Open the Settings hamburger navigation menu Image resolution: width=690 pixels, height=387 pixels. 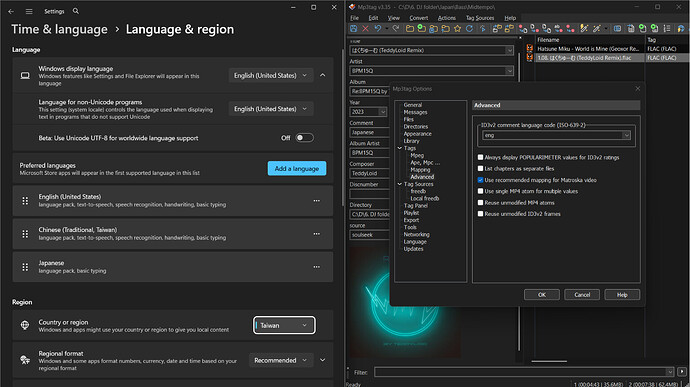(x=29, y=11)
